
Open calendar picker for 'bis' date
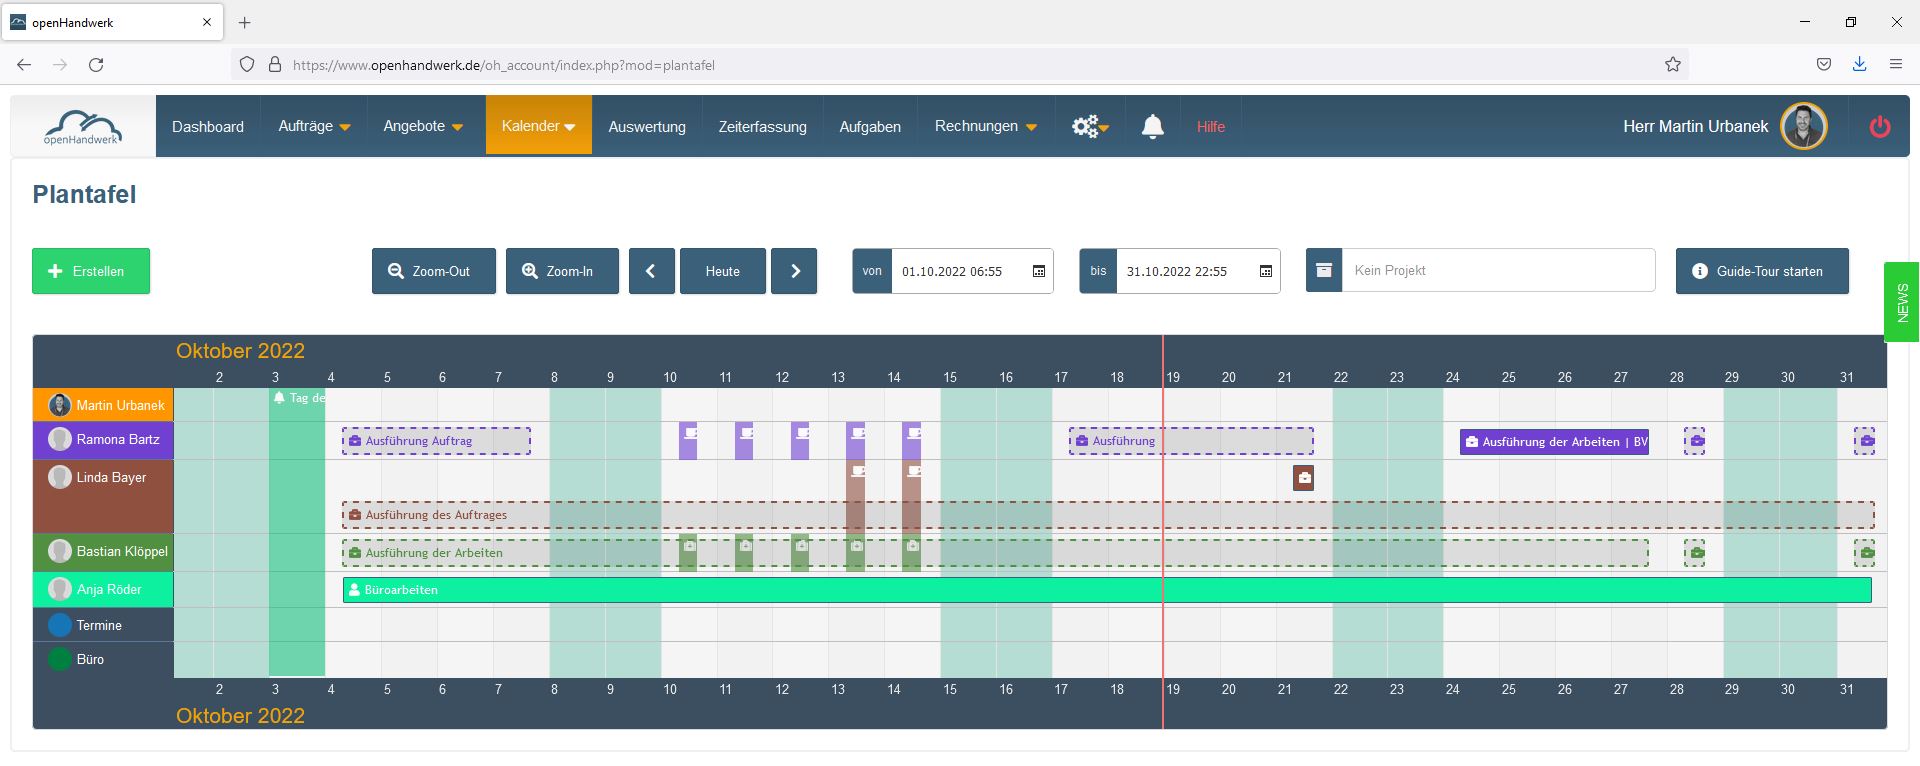pos(1265,271)
